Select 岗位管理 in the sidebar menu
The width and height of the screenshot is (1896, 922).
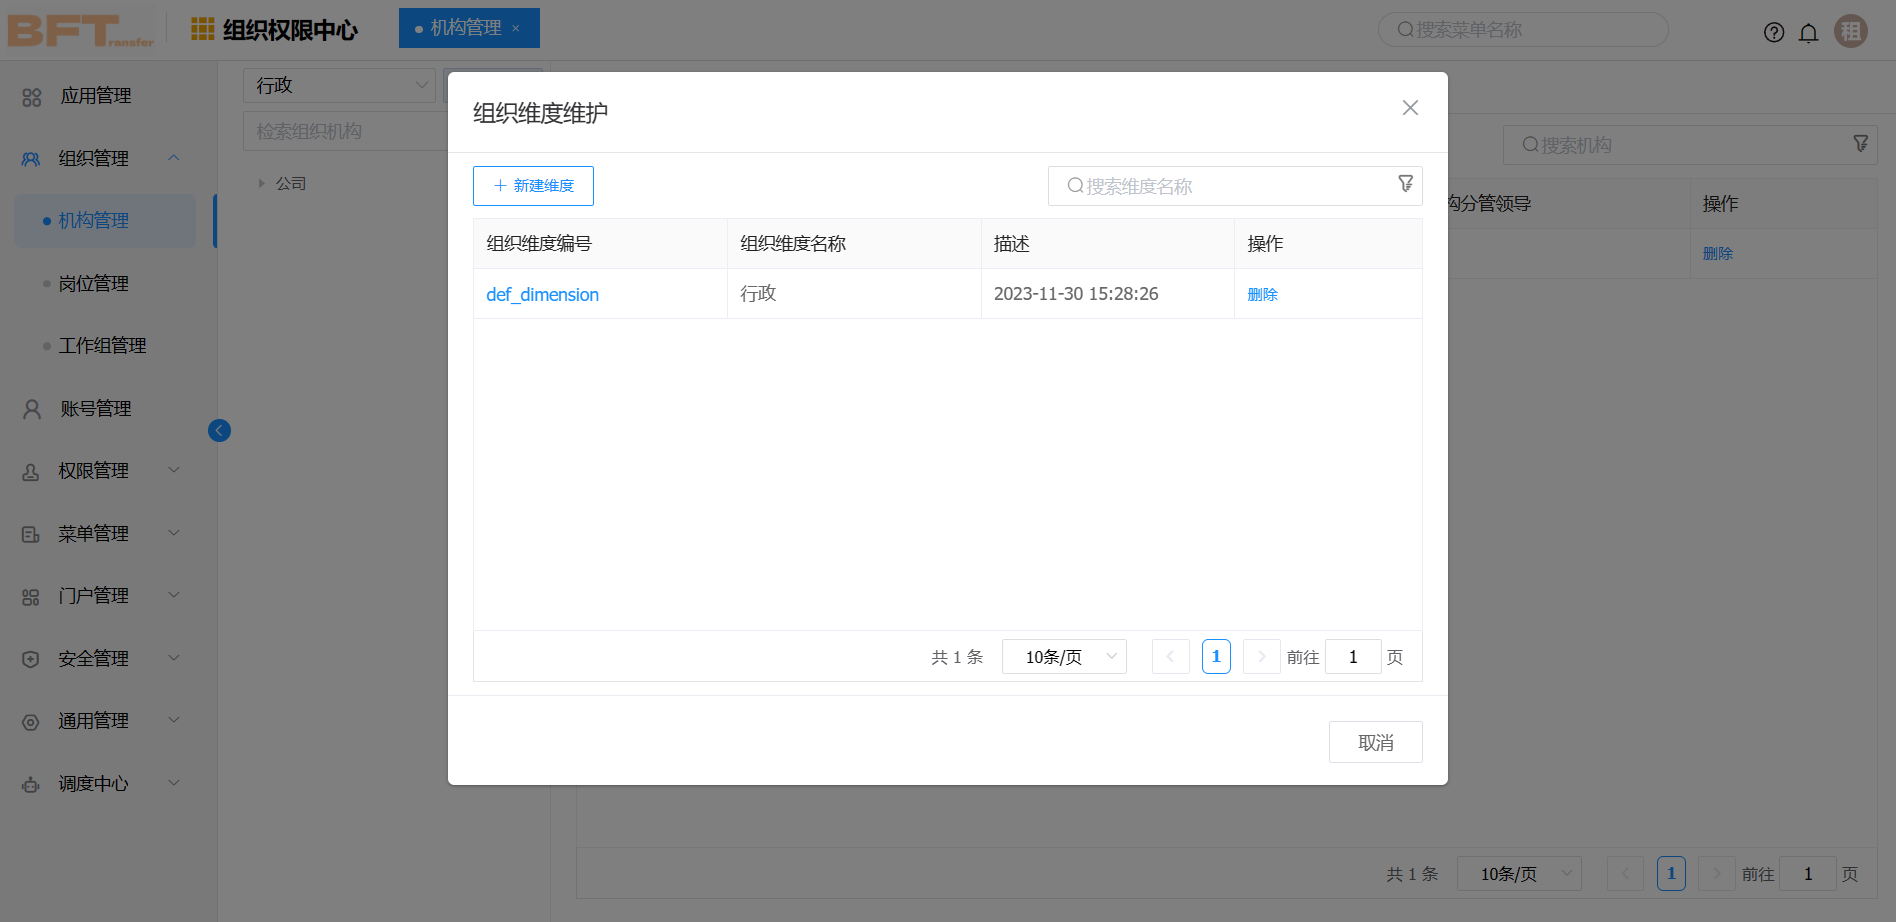(x=94, y=283)
